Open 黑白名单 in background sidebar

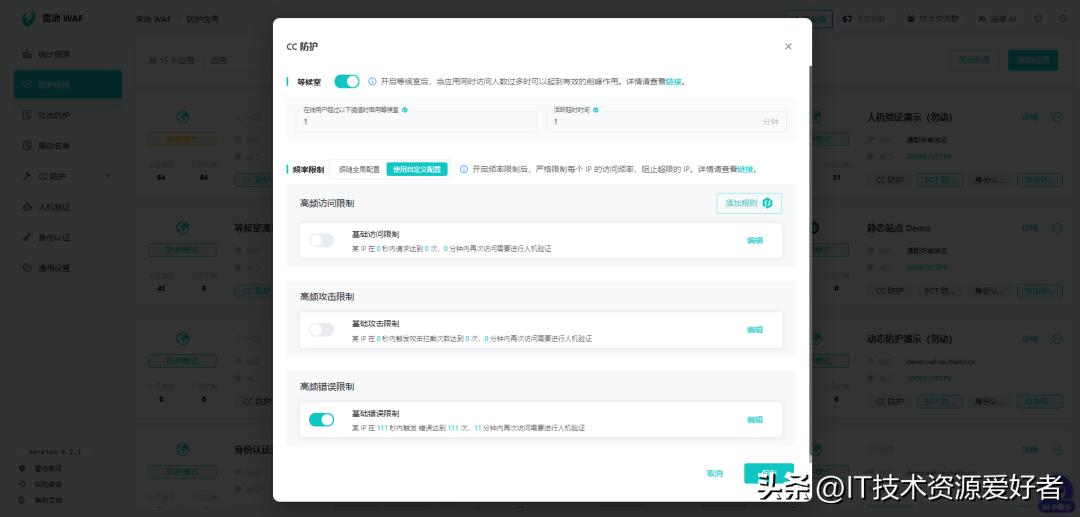click(x=68, y=146)
